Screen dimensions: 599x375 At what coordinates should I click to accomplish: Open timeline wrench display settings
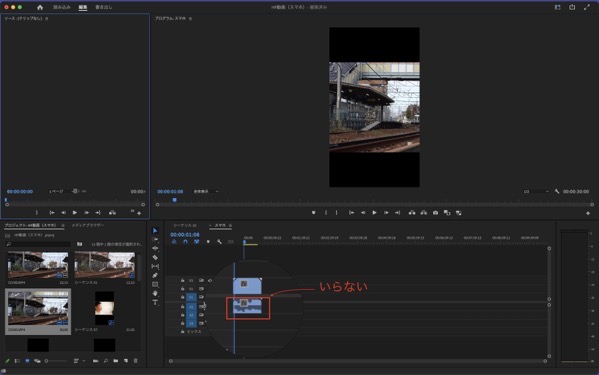(219, 242)
